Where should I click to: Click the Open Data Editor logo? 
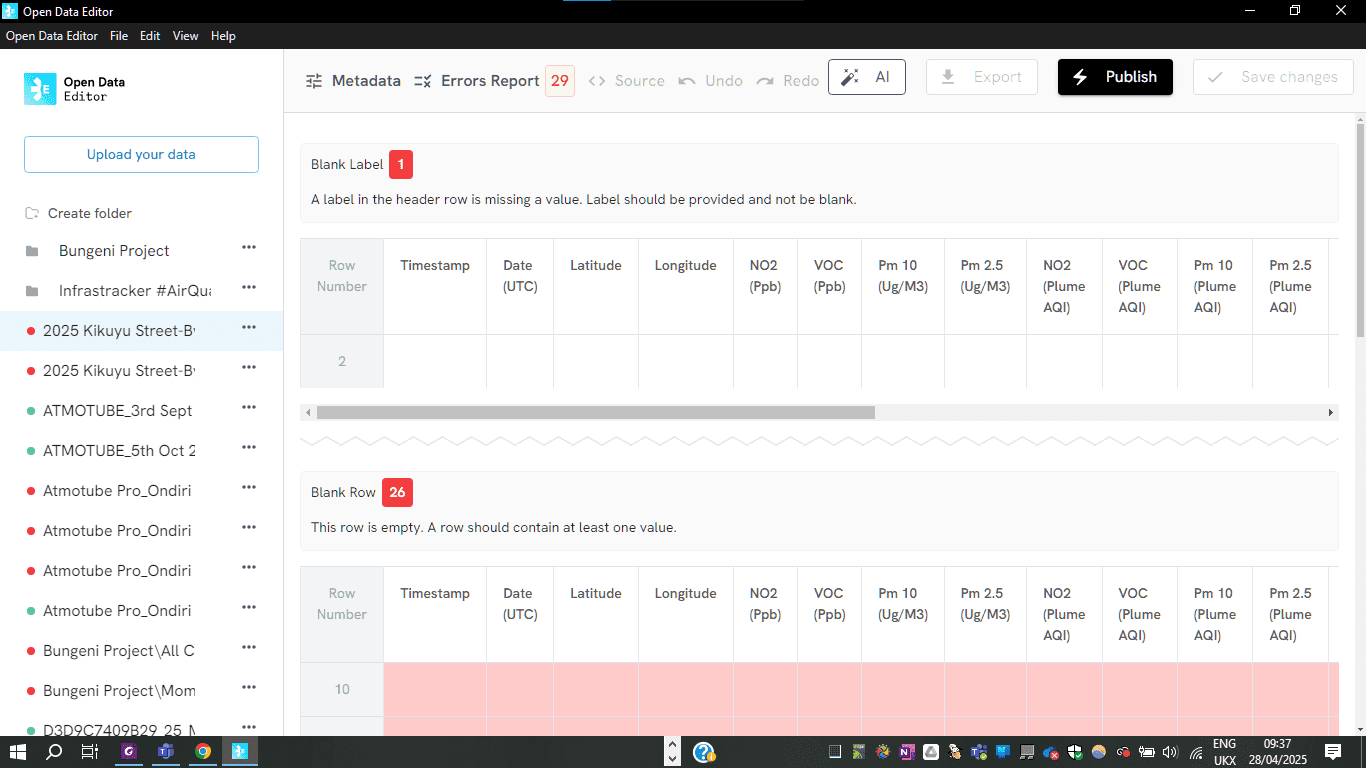(40, 89)
